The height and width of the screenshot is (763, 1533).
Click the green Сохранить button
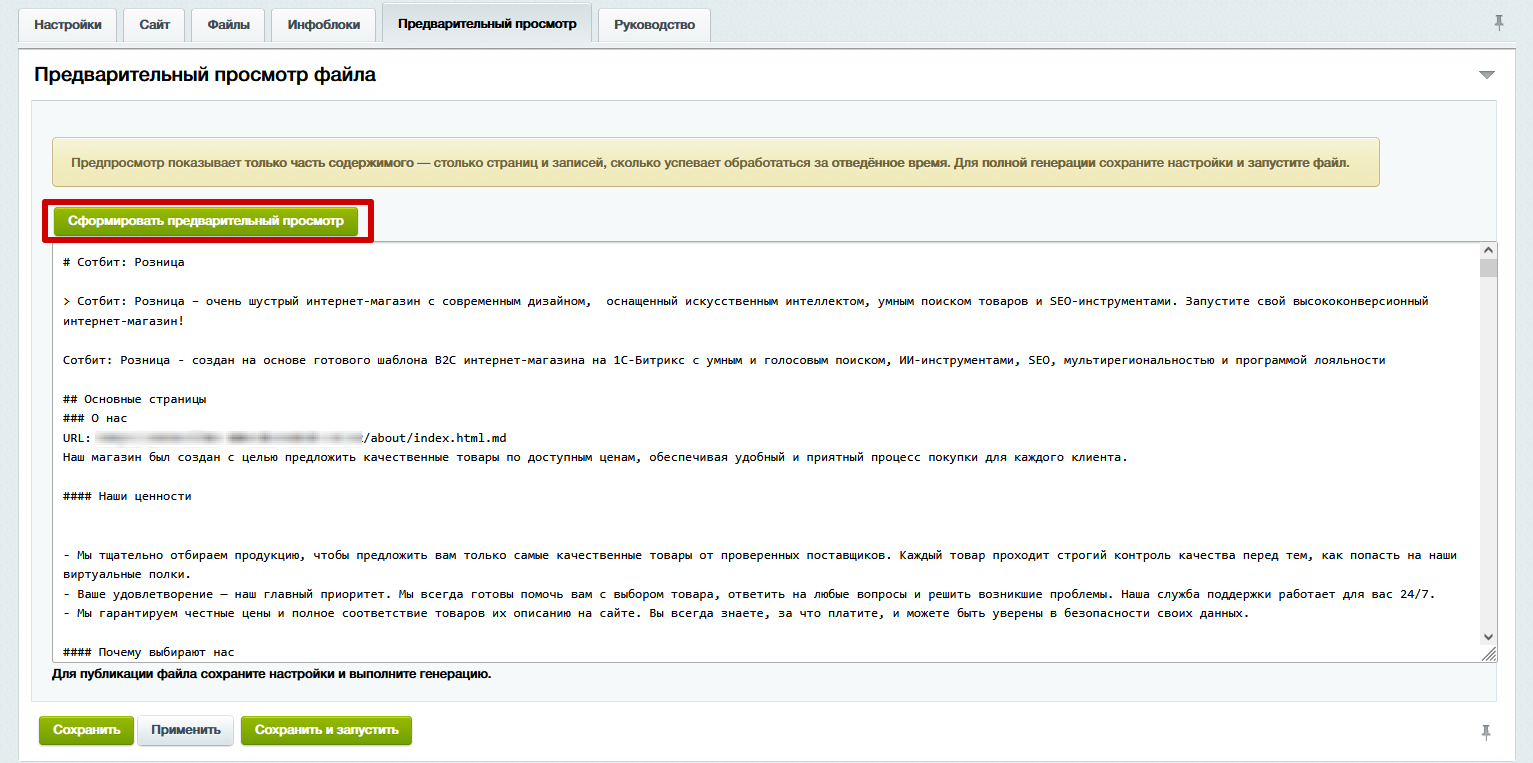86,730
